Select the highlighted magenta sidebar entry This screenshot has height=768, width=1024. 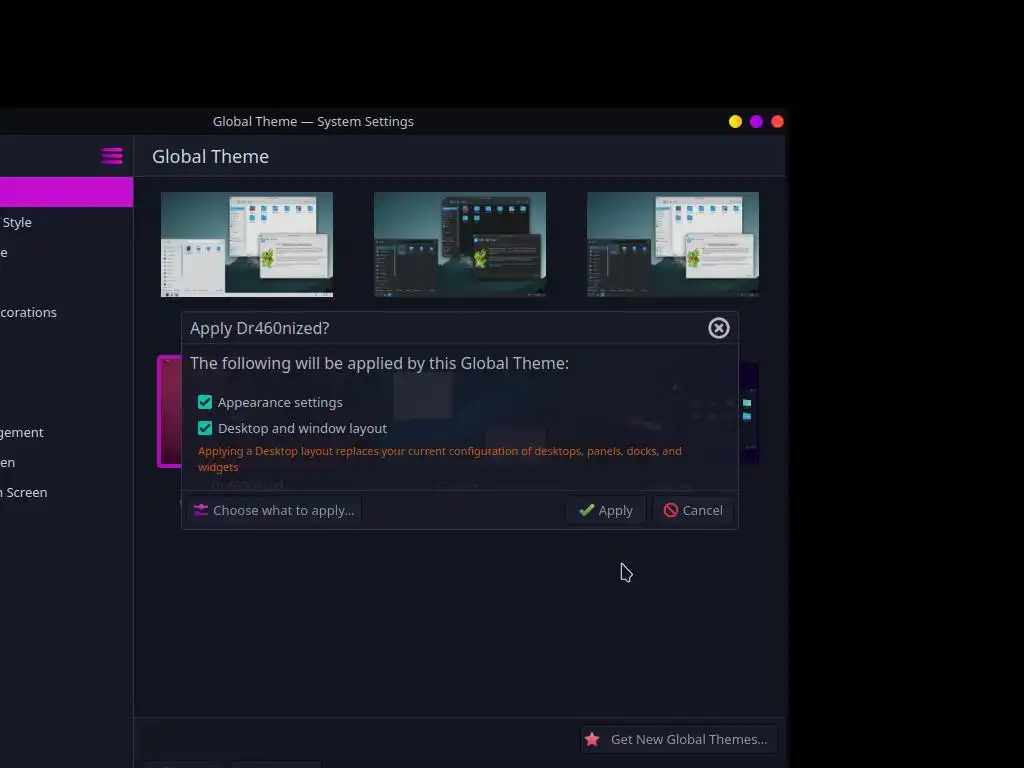(67, 192)
